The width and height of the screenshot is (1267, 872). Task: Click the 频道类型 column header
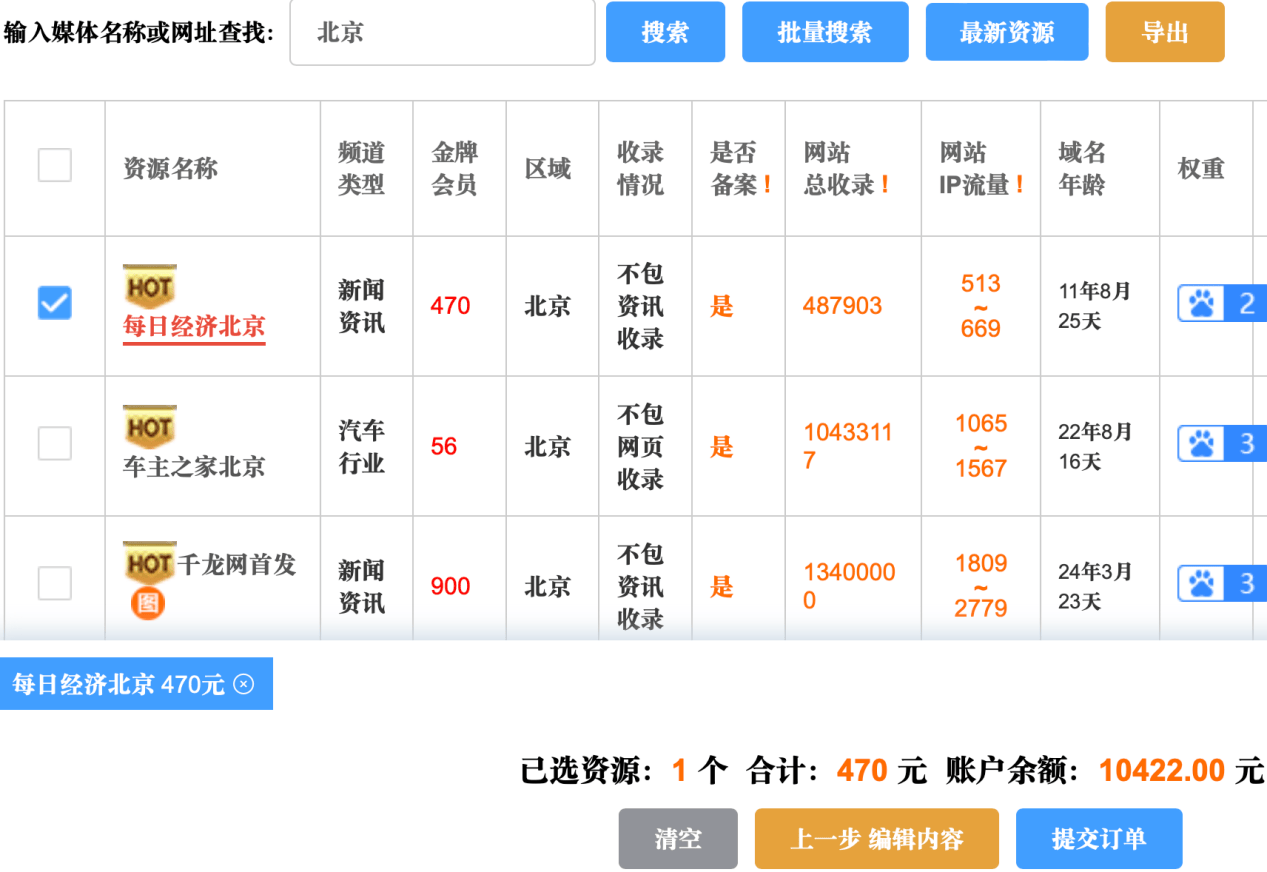click(x=361, y=169)
